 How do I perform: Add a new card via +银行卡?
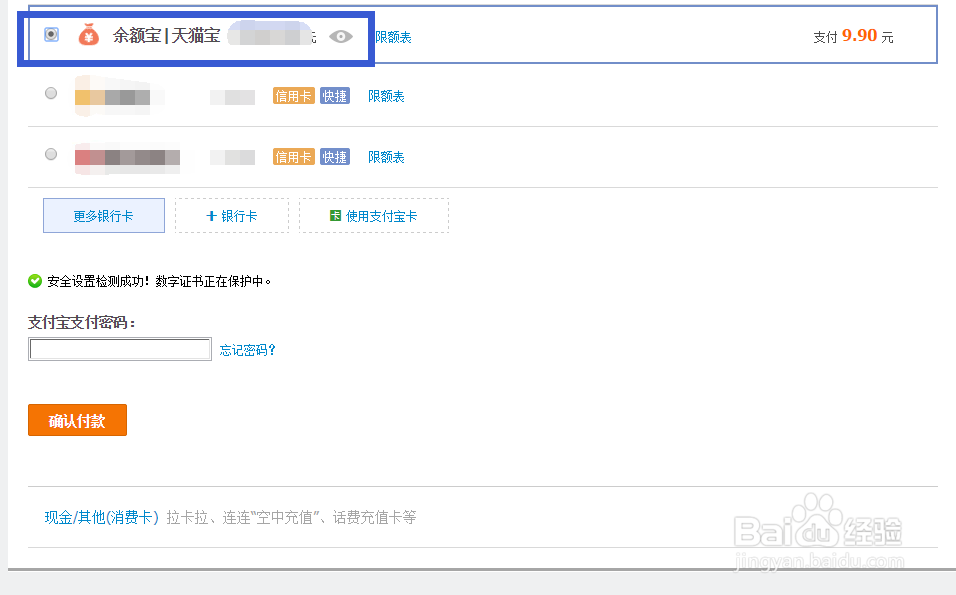[232, 216]
